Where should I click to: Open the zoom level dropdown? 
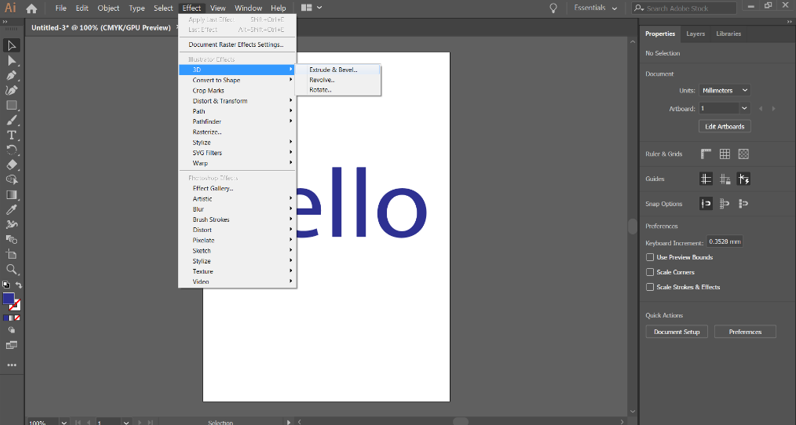(x=64, y=422)
